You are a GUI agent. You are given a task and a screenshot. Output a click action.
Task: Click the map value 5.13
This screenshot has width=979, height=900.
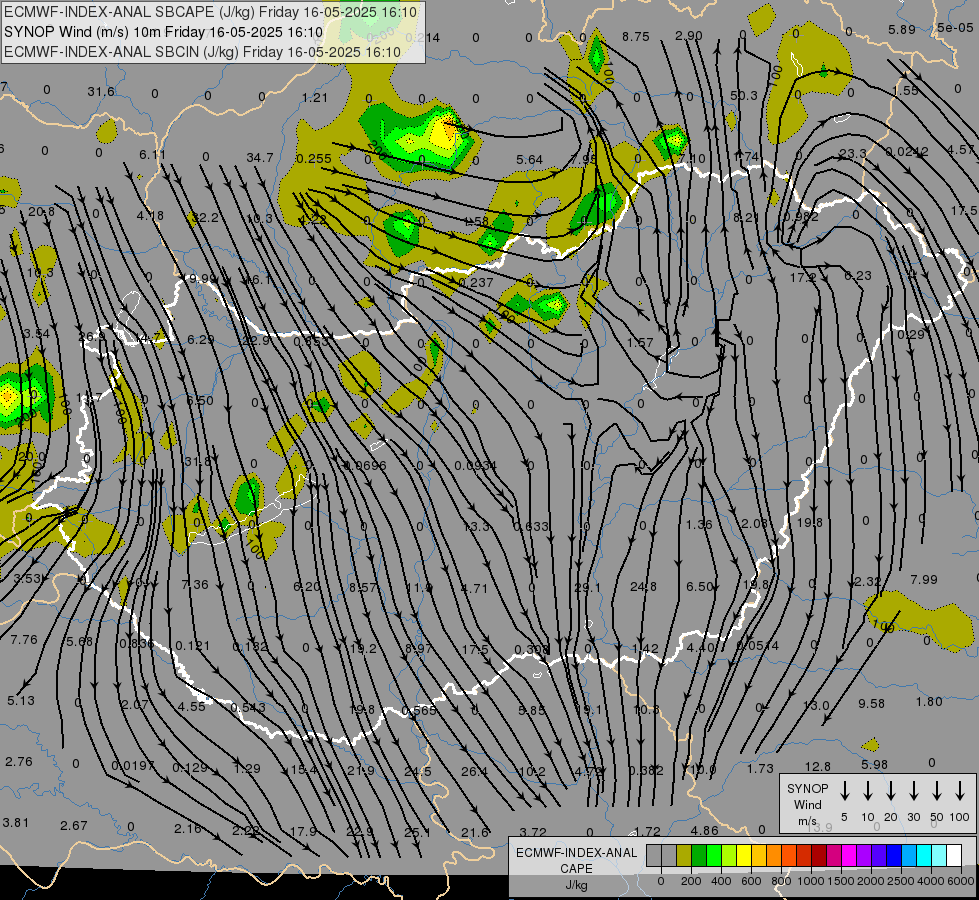coord(21,701)
